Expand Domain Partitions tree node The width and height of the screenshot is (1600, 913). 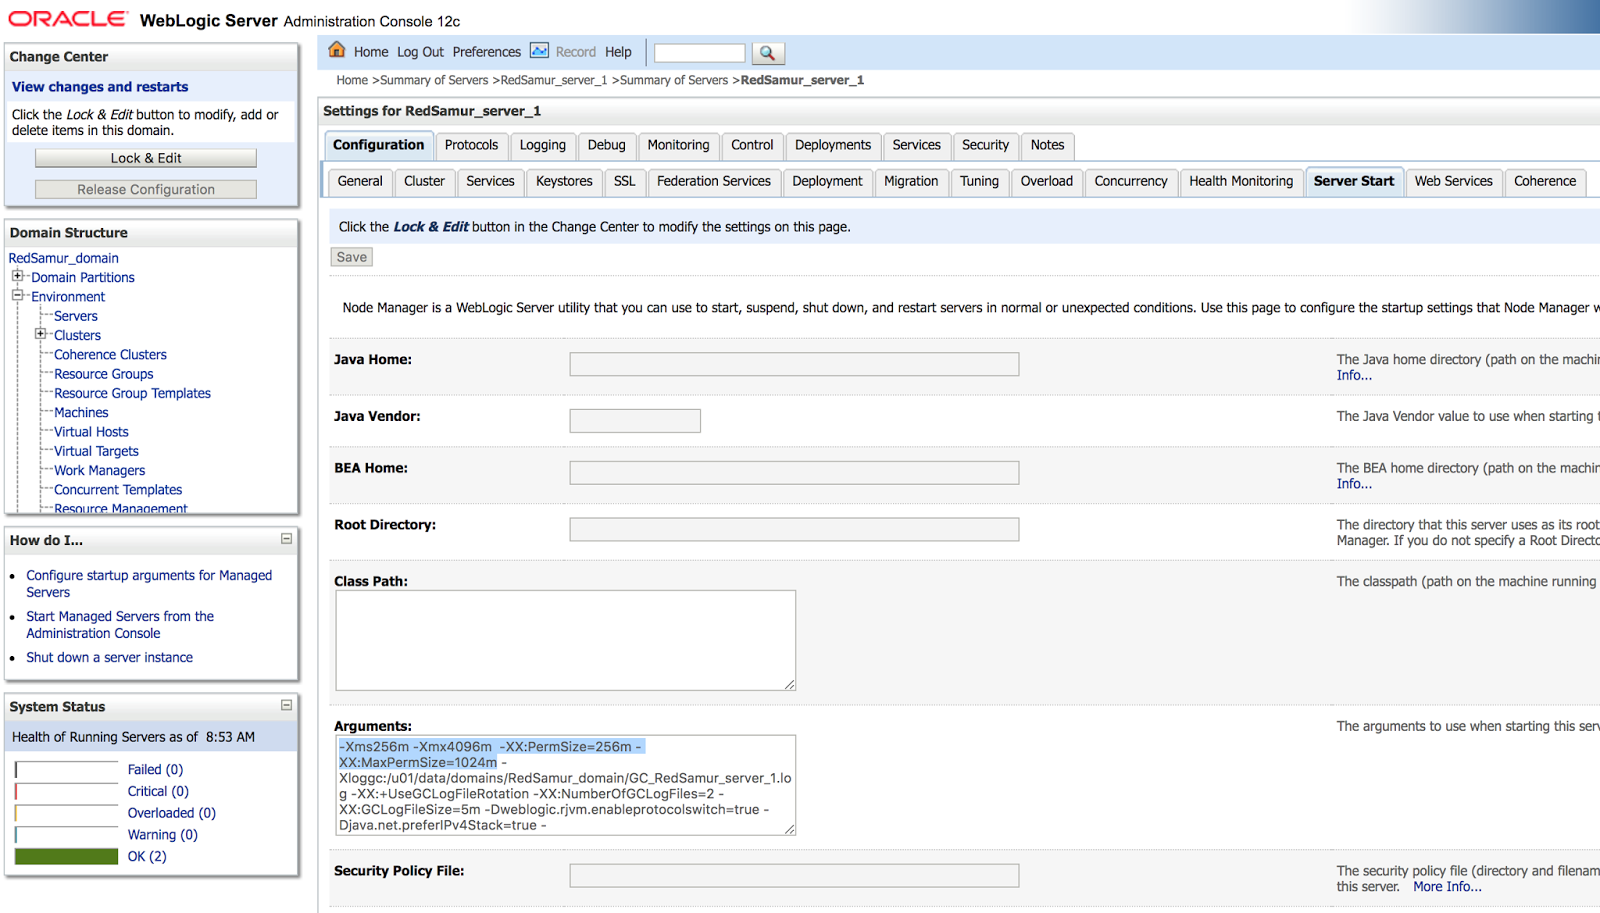(x=17, y=276)
